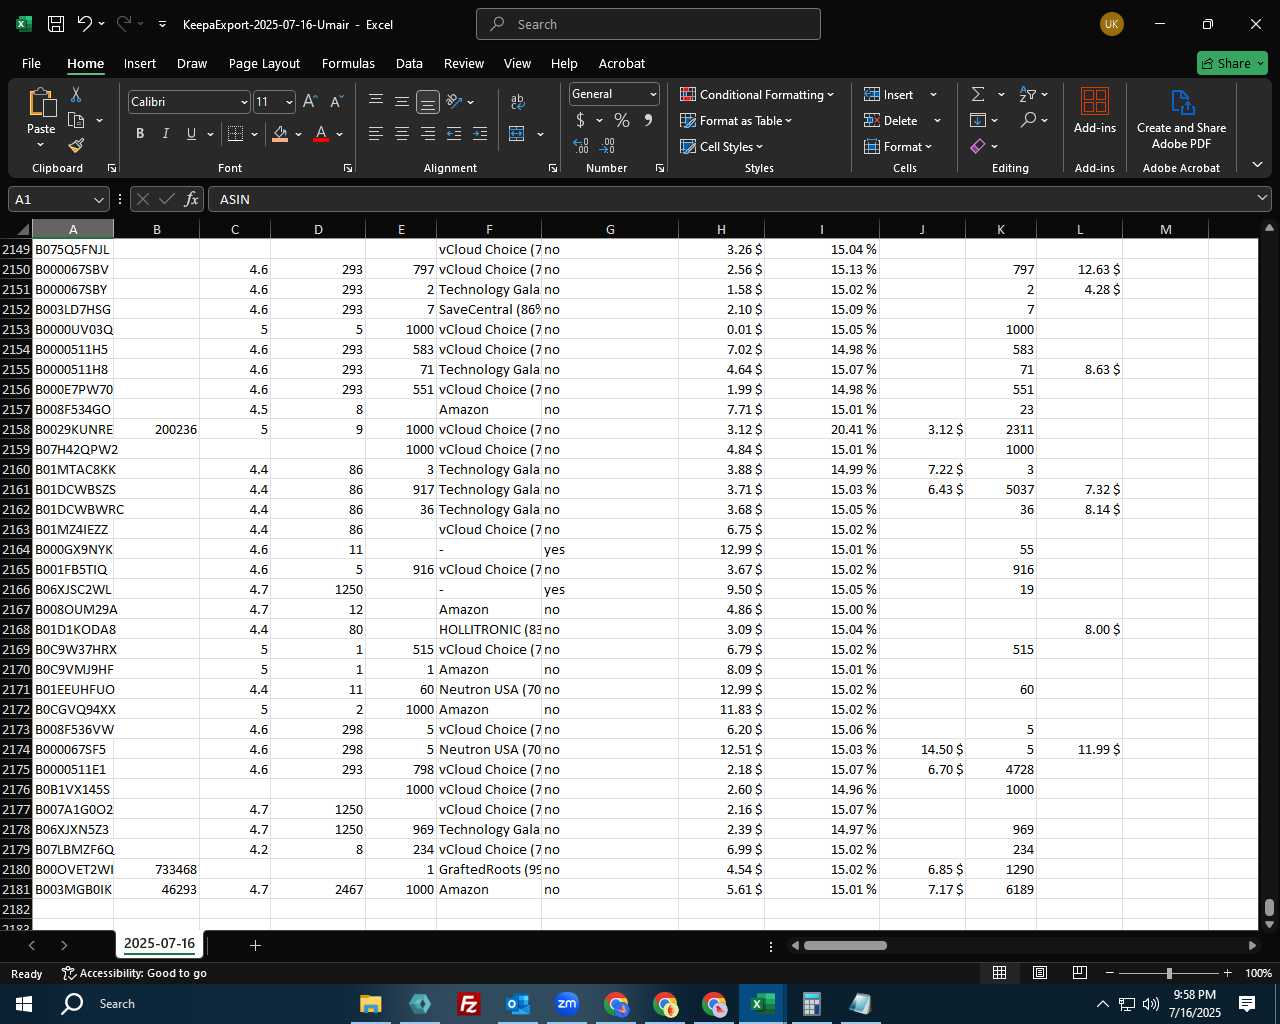Viewport: 1280px width, 1024px height.
Task: Open Outlook in the taskbar
Action: point(518,1003)
